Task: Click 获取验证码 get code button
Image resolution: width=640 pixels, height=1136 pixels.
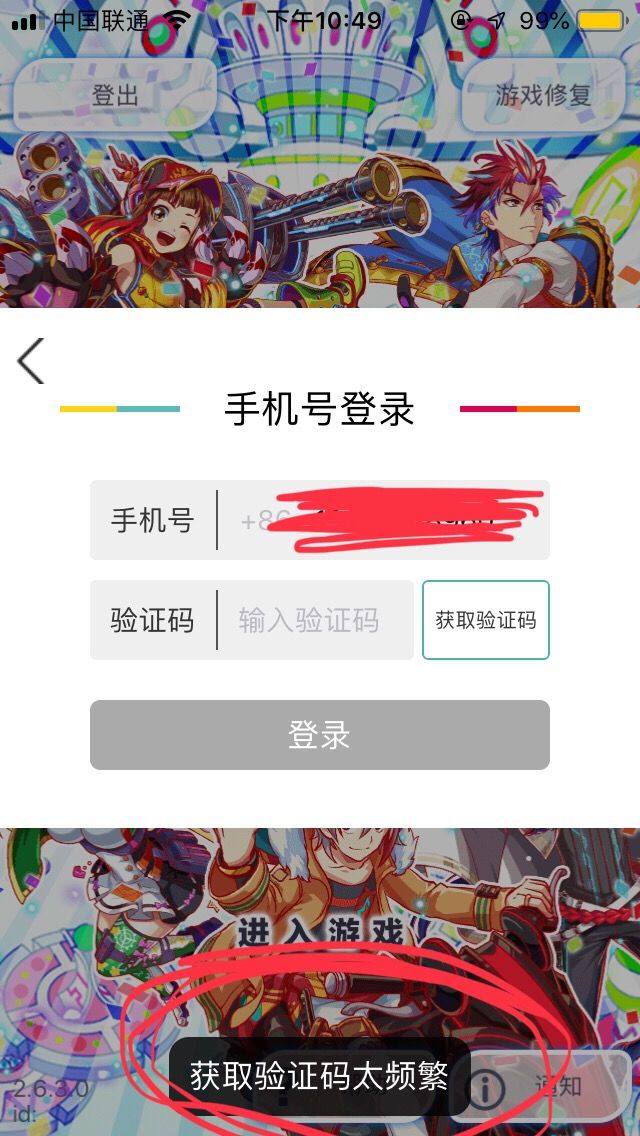Action: coord(486,620)
